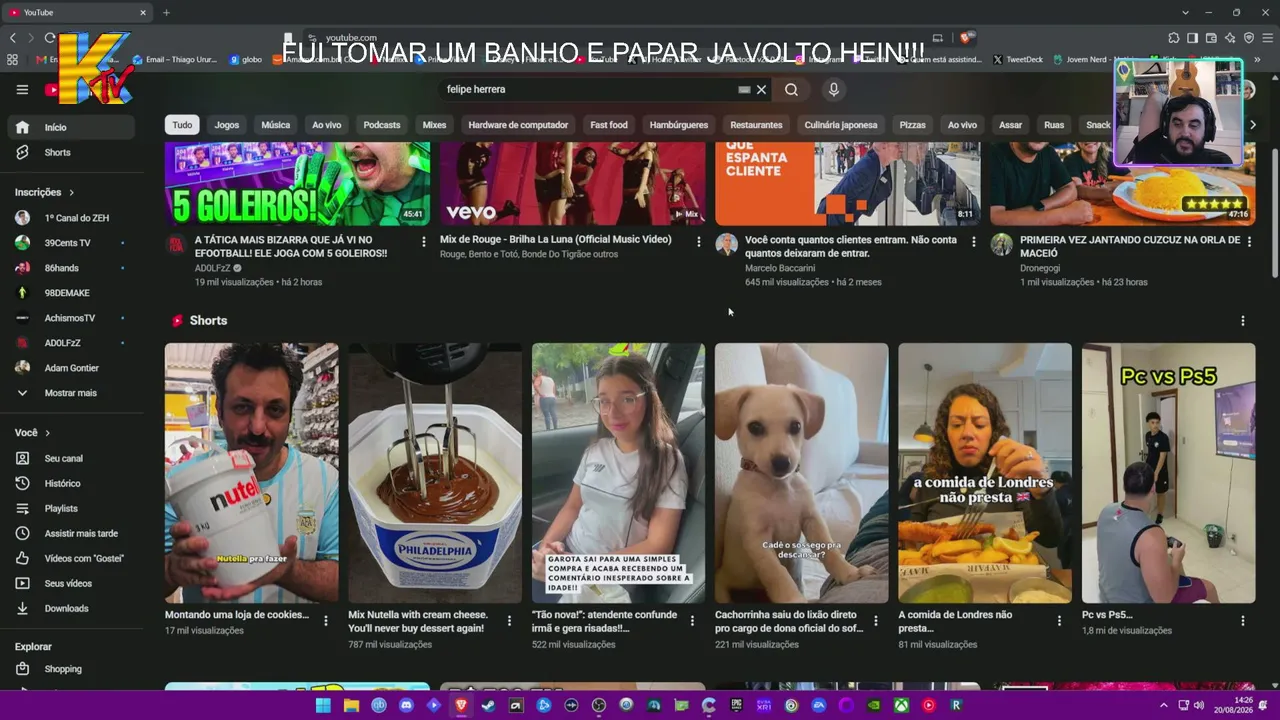This screenshot has height=720, width=1280.
Task: Open Discord from the taskbar
Action: [x=406, y=705]
